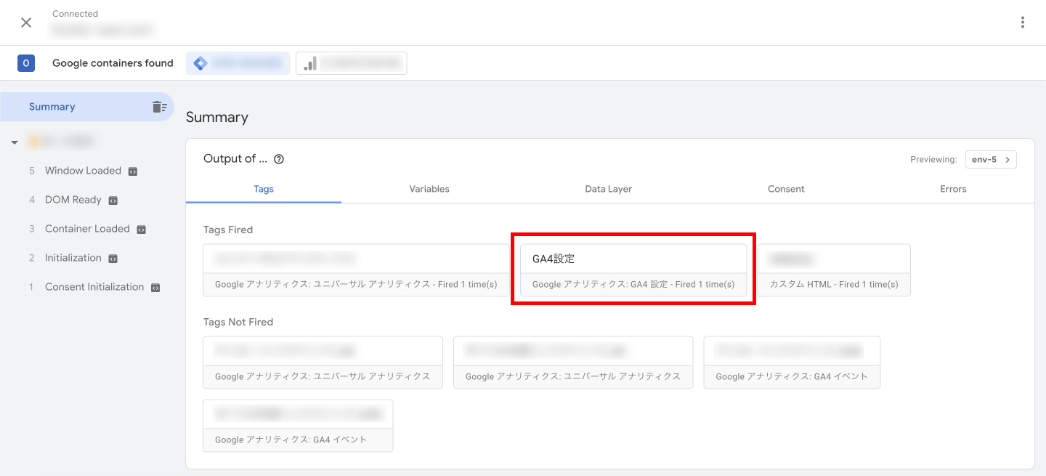This screenshot has width=1046, height=476.
Task: Open the GA4設定 fired tag card
Action: [x=633, y=270]
